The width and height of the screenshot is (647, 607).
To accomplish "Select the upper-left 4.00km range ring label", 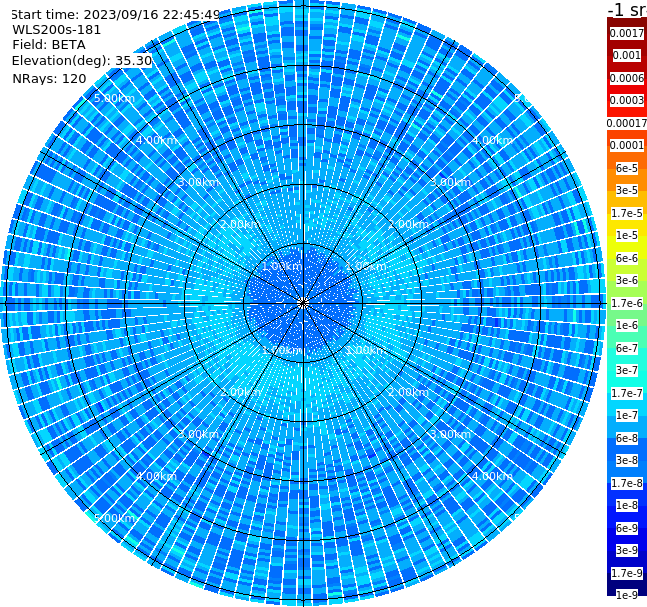I will pyautogui.click(x=156, y=140).
